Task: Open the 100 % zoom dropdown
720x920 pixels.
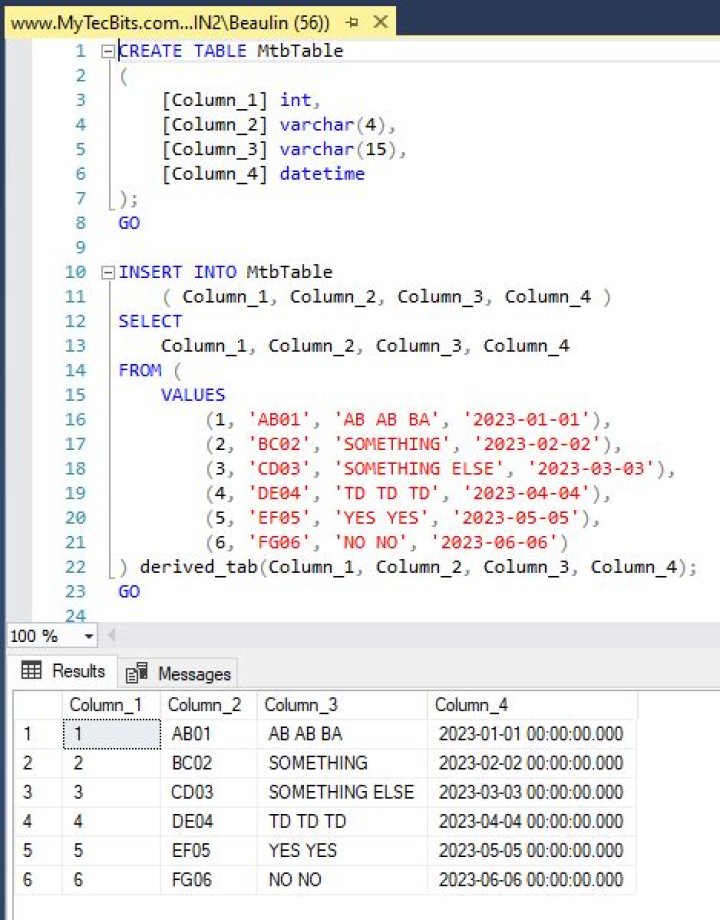Action: click(x=89, y=636)
